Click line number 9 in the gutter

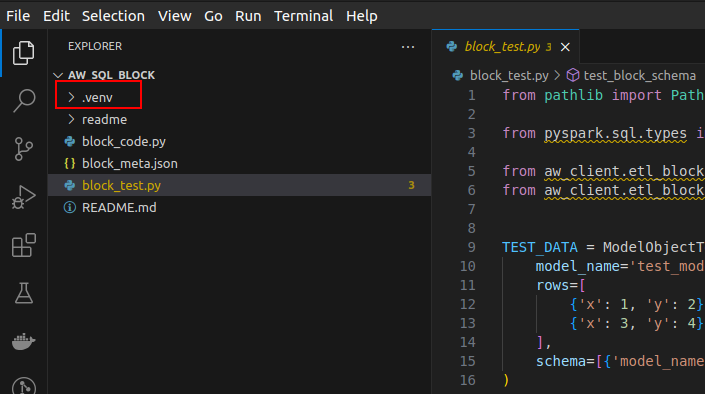pos(471,247)
